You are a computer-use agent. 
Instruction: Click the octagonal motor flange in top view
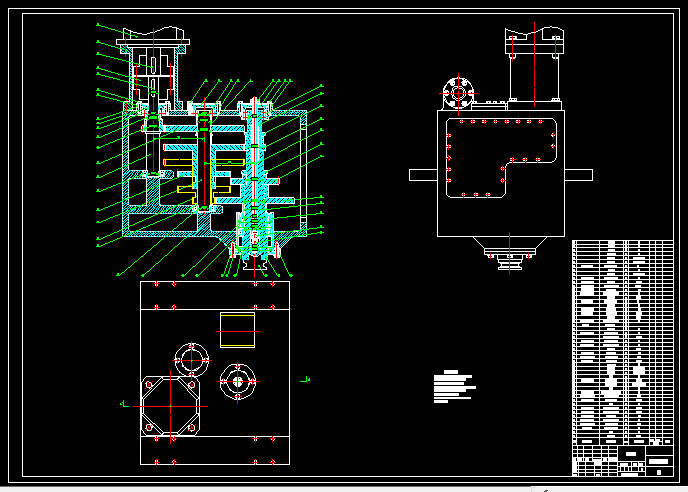pyautogui.click(x=170, y=406)
